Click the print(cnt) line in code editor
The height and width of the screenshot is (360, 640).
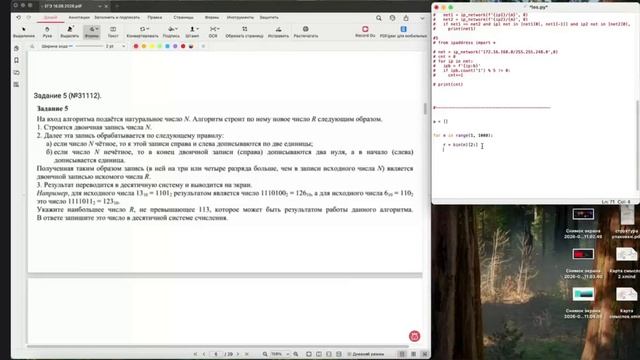pos(448,84)
